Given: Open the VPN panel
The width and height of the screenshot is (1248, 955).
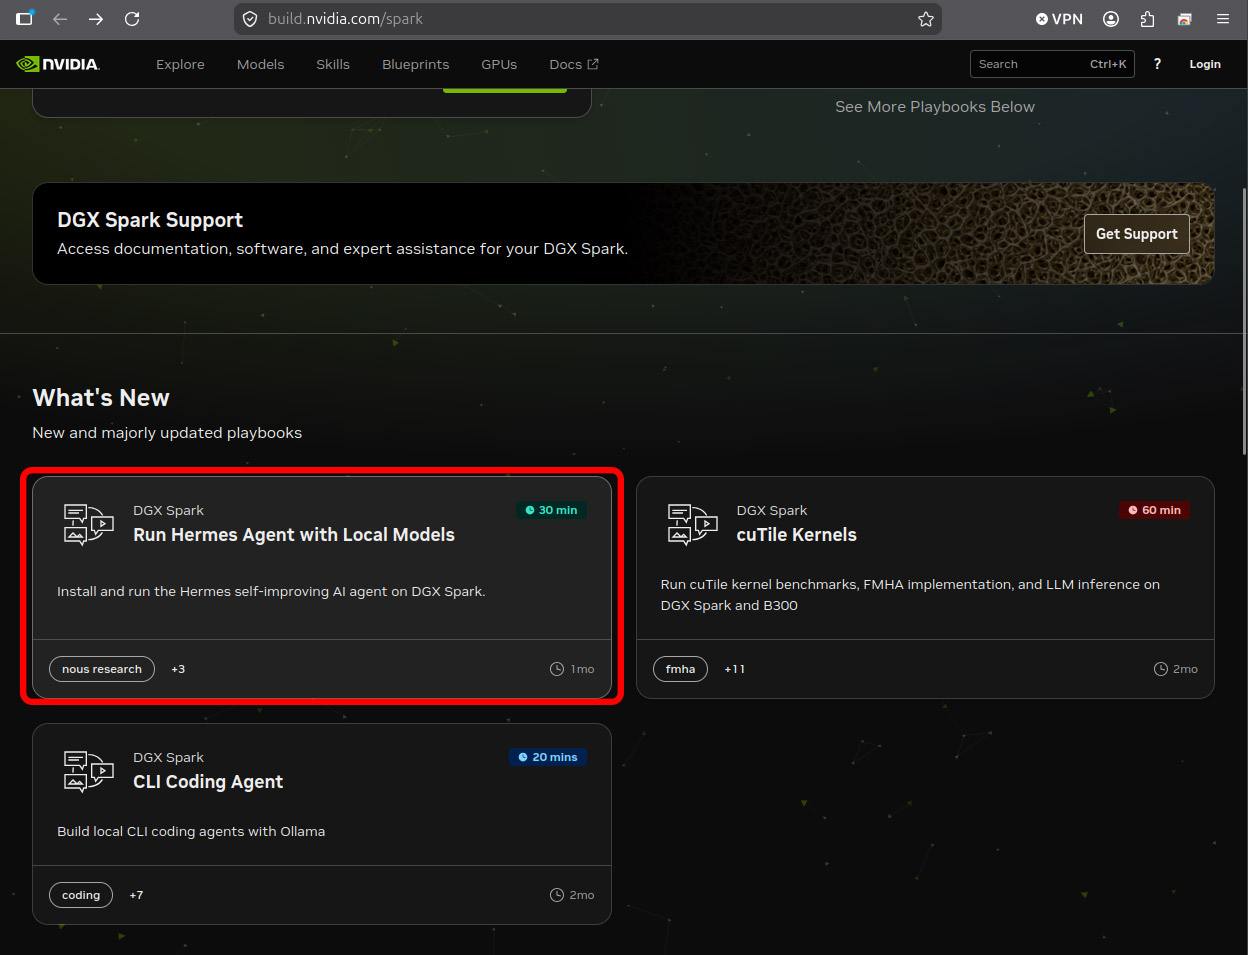Looking at the screenshot, I should pyautogui.click(x=1059, y=19).
